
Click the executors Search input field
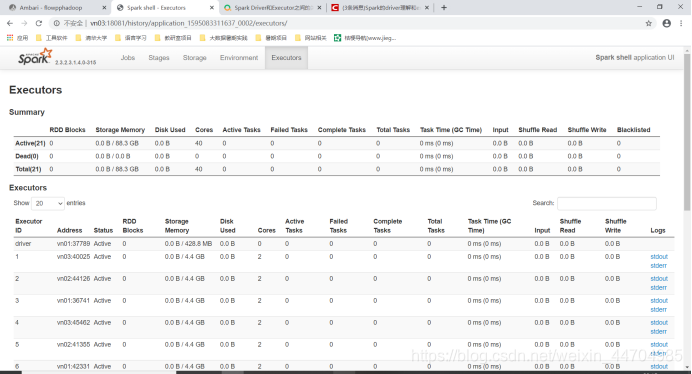click(x=607, y=203)
